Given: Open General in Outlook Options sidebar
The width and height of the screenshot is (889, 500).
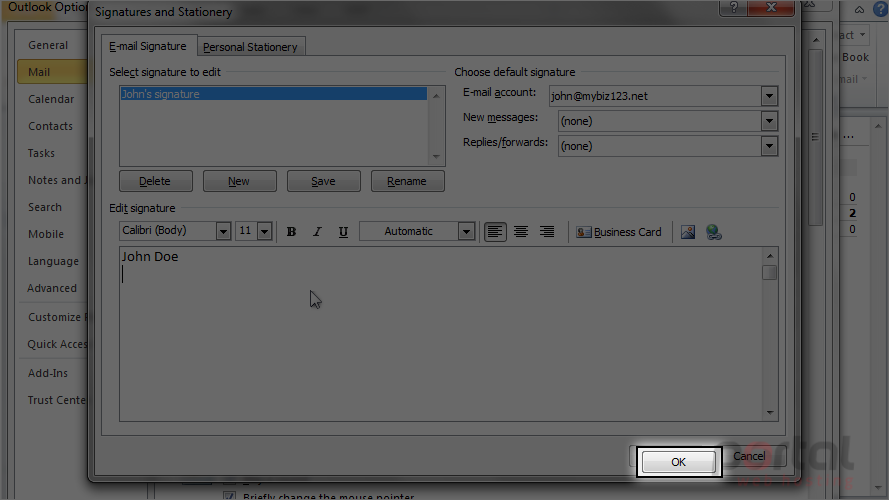Looking at the screenshot, I should tap(48, 45).
